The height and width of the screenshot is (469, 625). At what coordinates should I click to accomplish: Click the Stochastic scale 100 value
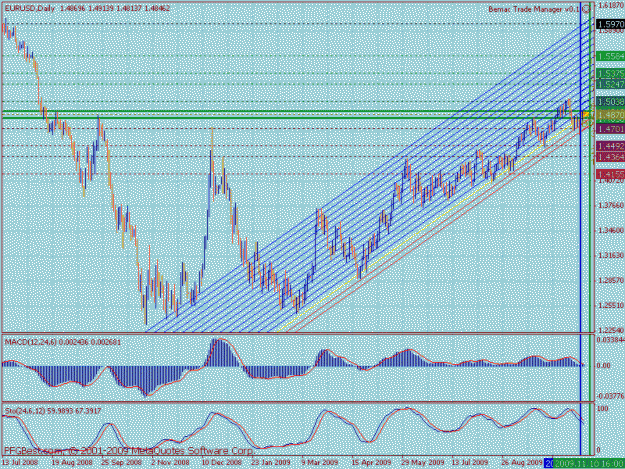pos(603,409)
